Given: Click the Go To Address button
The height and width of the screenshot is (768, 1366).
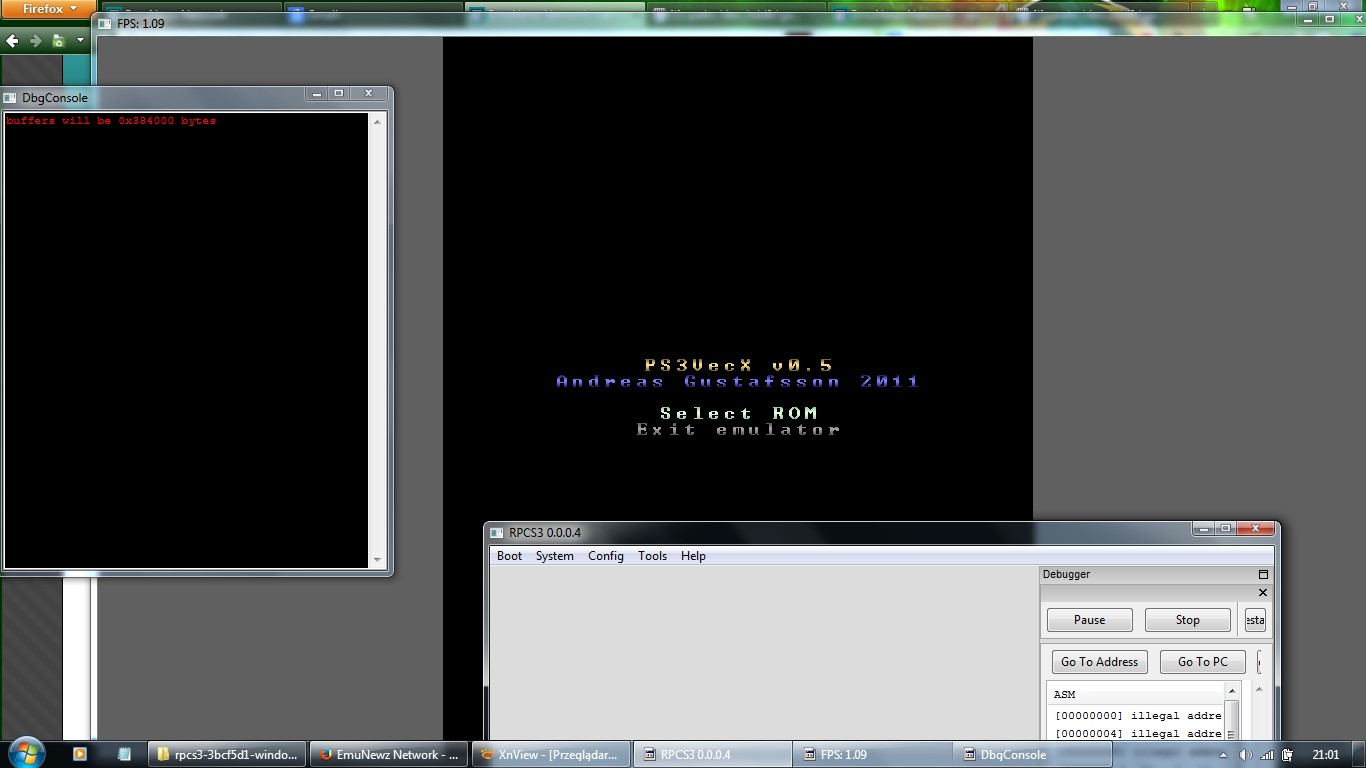Looking at the screenshot, I should coord(1099,662).
